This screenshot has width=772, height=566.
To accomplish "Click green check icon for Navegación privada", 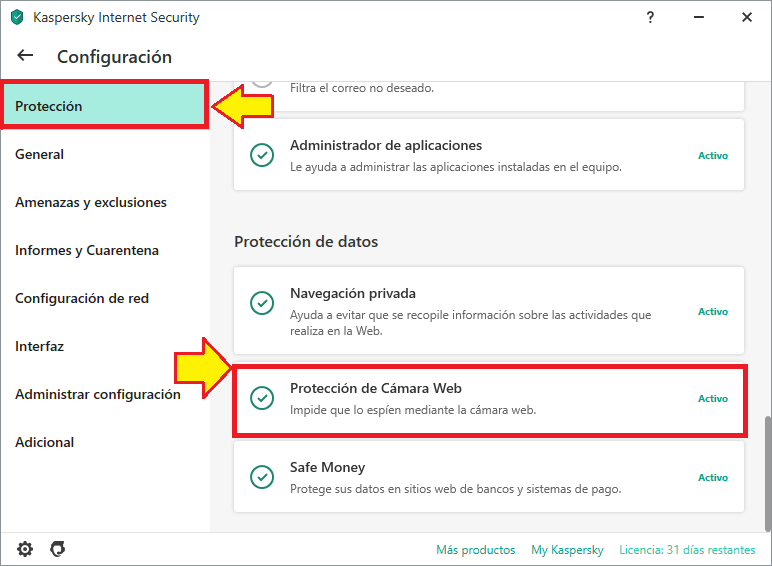I will pyautogui.click(x=261, y=303).
